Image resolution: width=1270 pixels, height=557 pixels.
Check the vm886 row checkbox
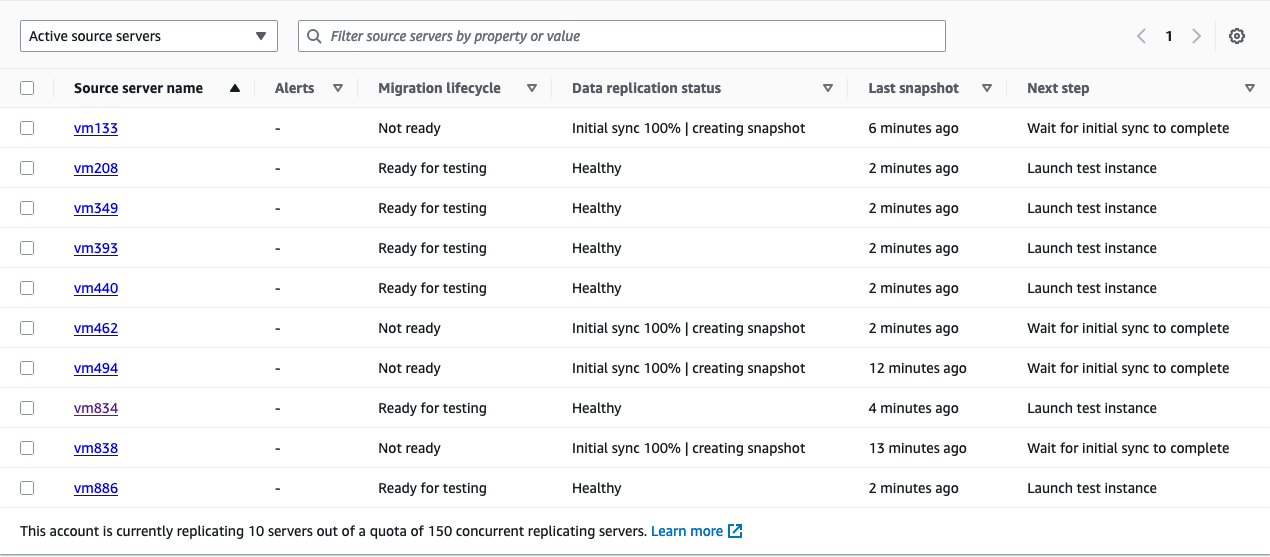coord(27,488)
